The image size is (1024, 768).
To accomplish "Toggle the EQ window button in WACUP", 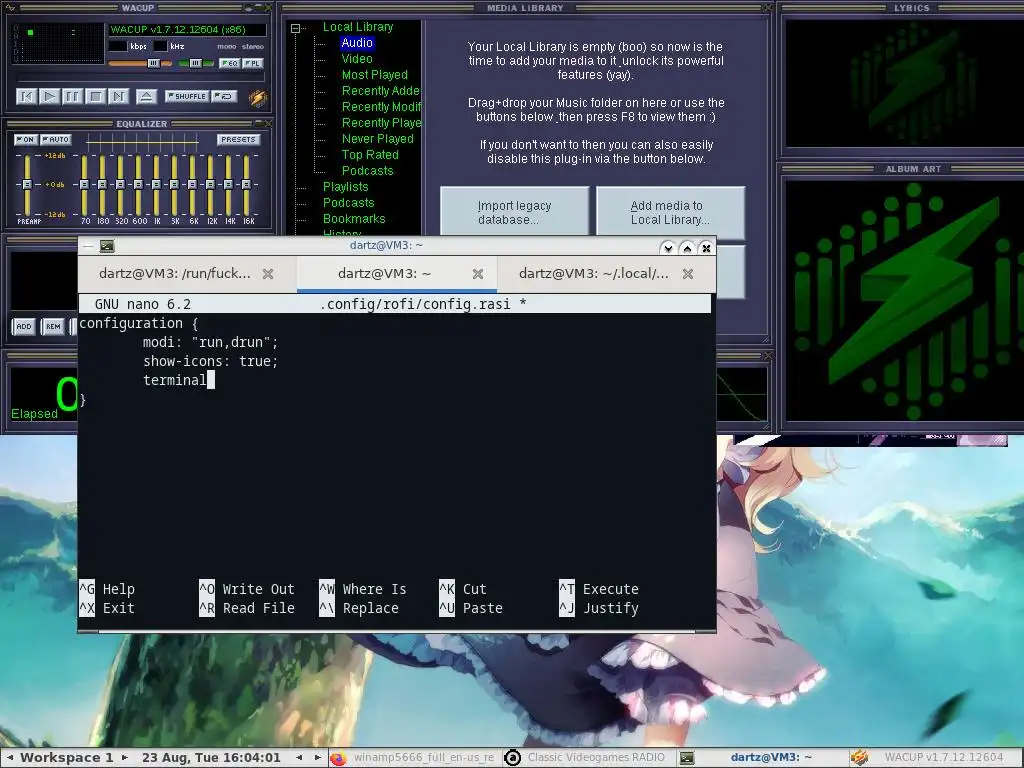I will pyautogui.click(x=229, y=63).
